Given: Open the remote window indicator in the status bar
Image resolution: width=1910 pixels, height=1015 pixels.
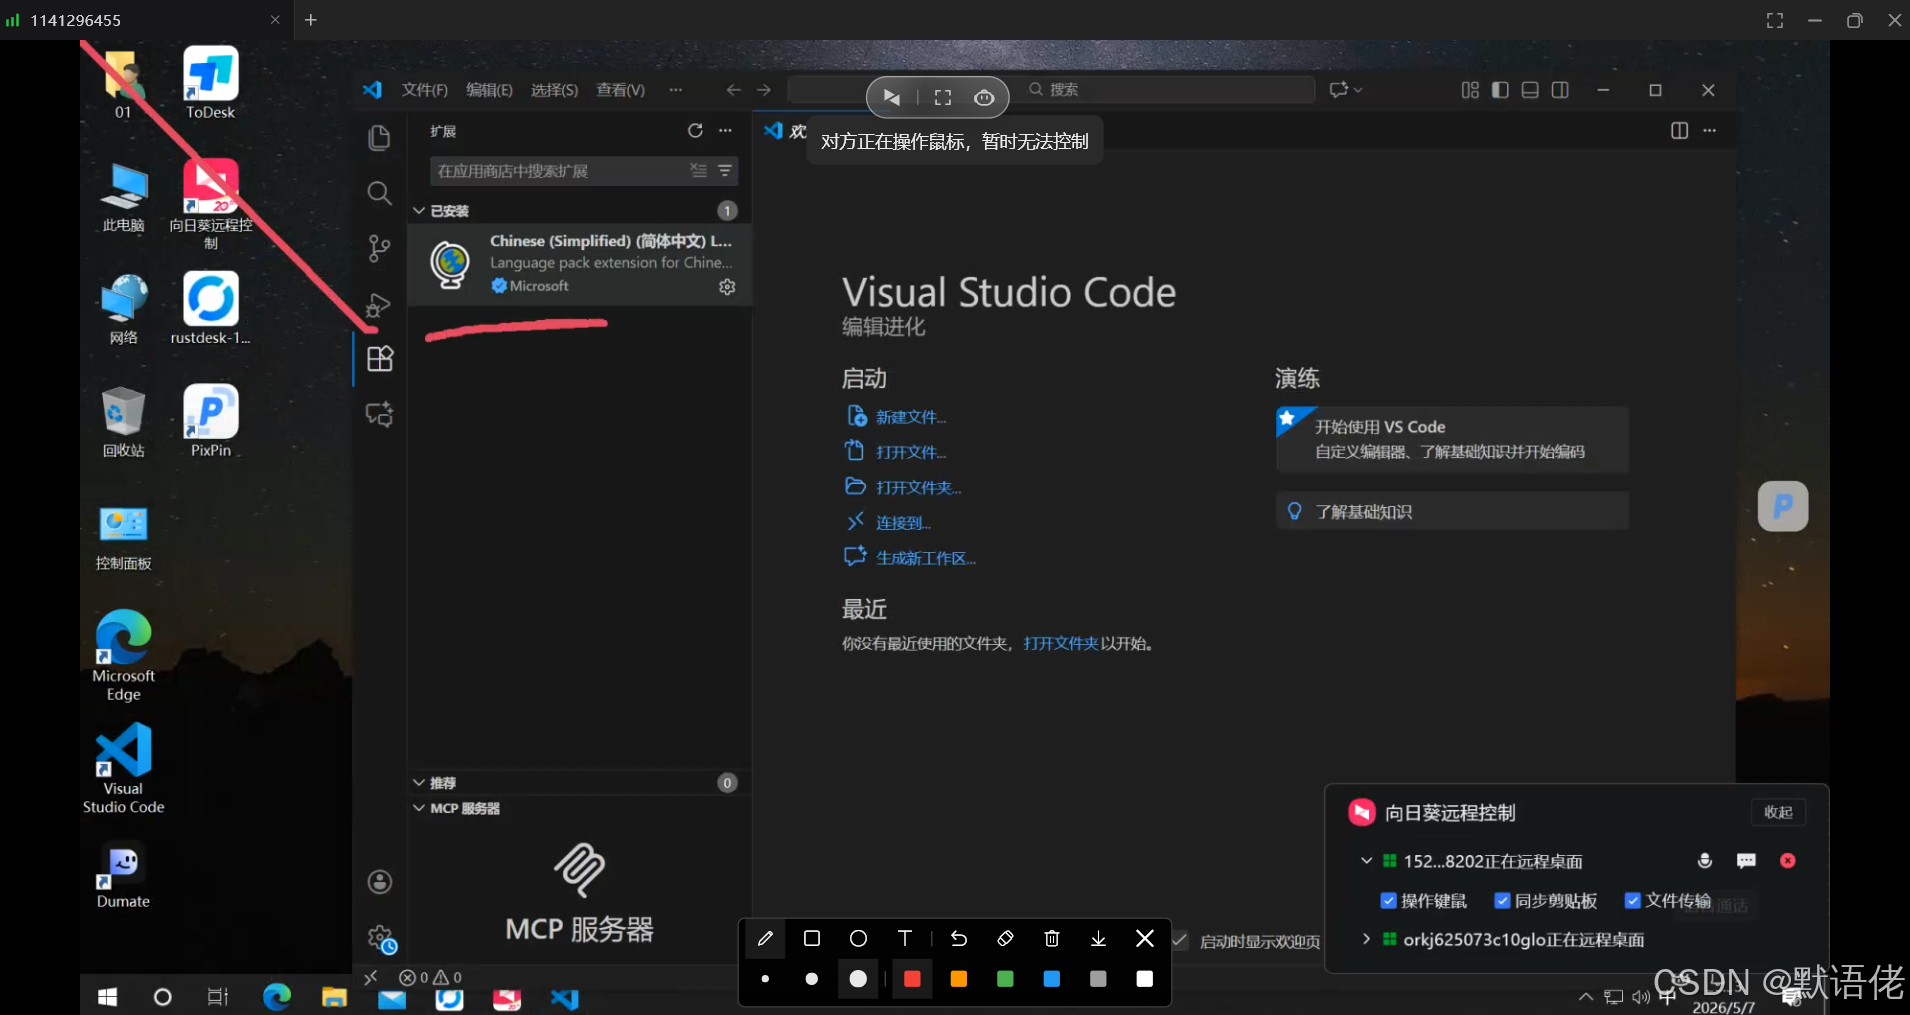Looking at the screenshot, I should (371, 977).
